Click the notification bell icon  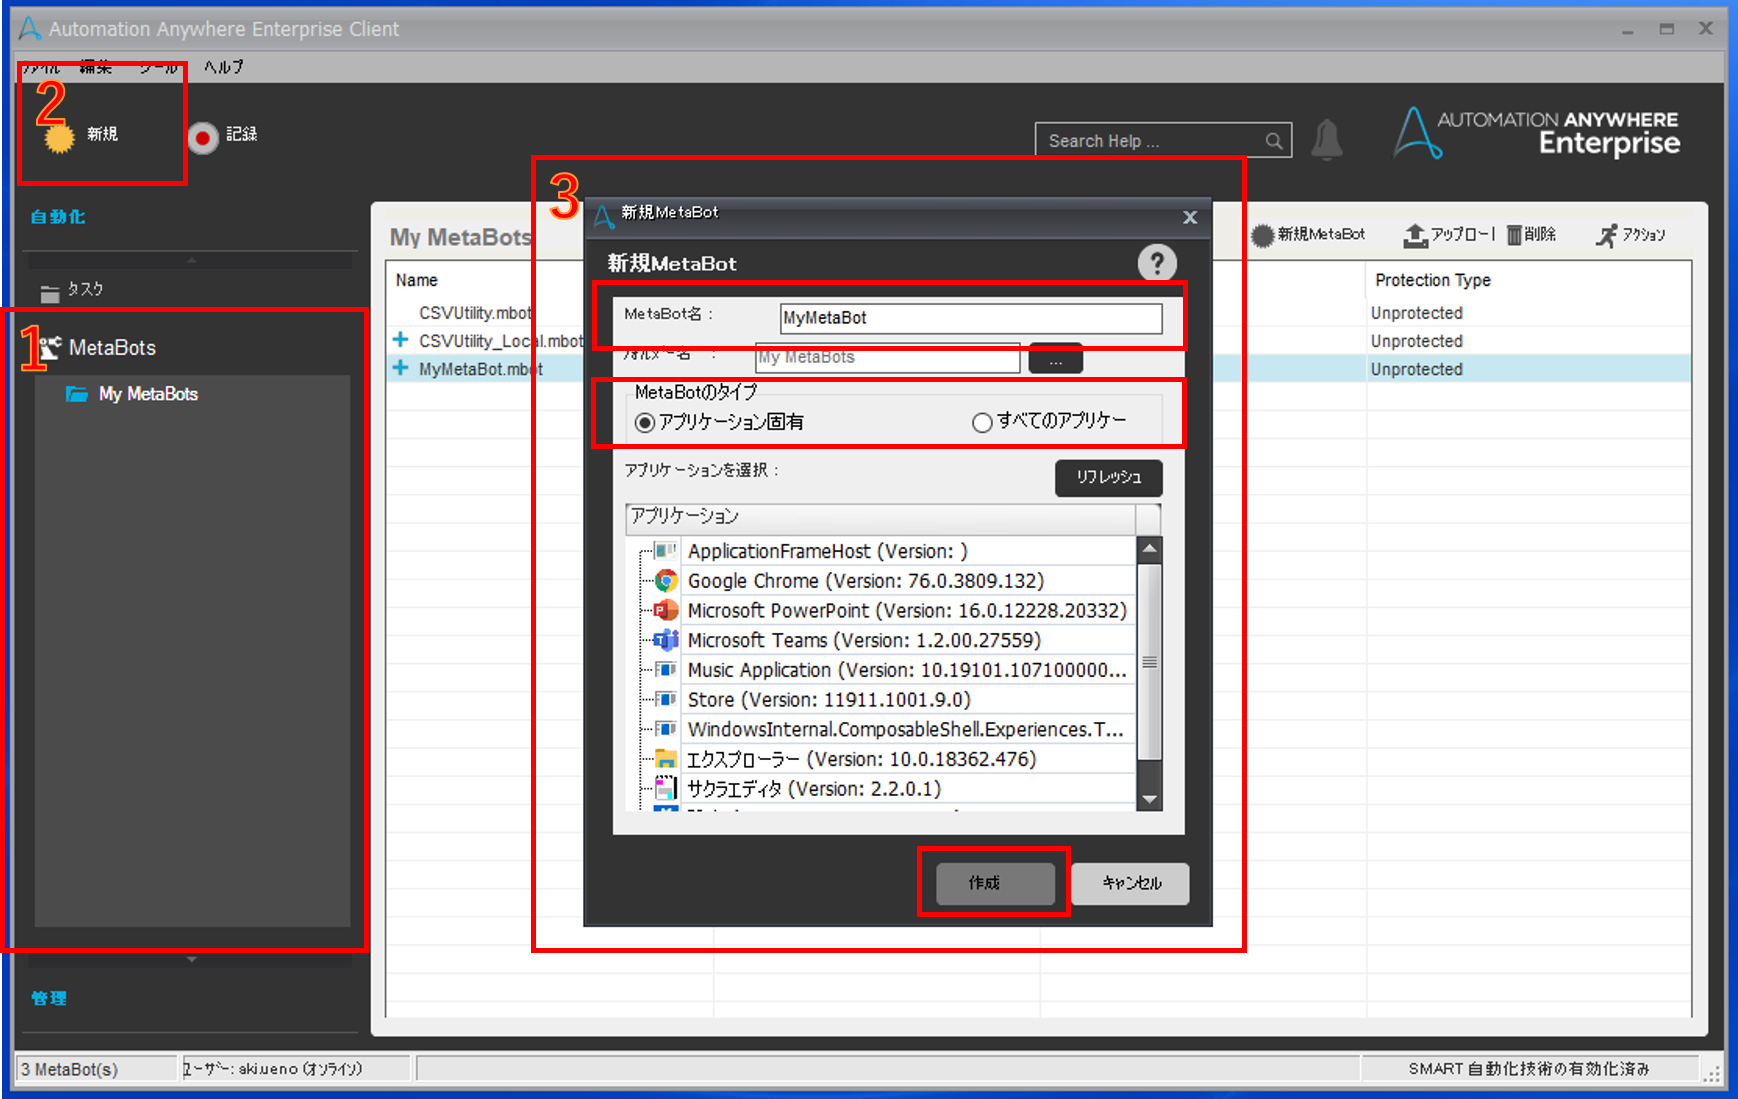(x=1327, y=140)
